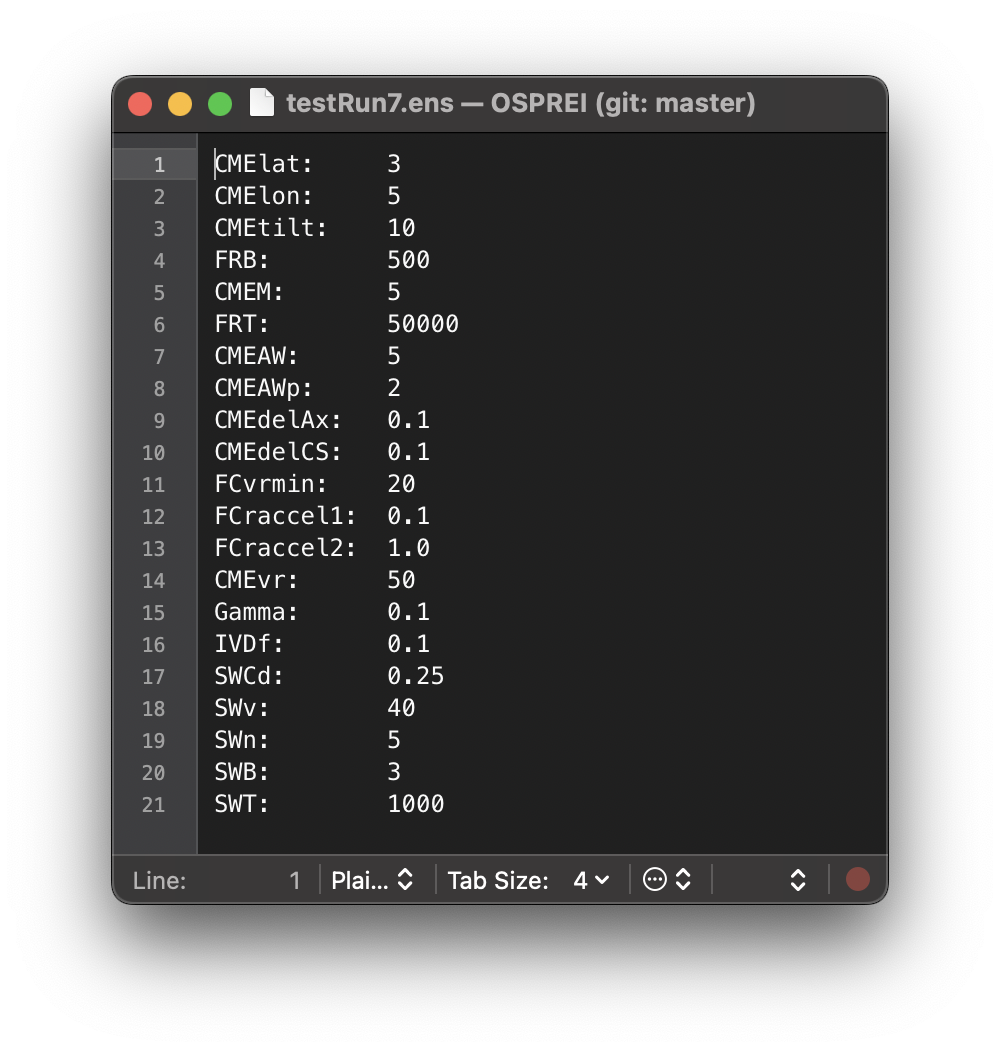Click the CMEtilt: parameter text
This screenshot has height=1052, width=1000.
[x=271, y=228]
